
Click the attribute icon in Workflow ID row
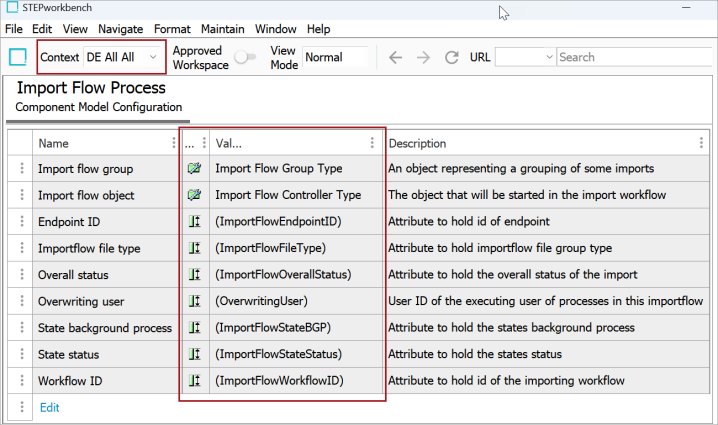click(x=195, y=381)
